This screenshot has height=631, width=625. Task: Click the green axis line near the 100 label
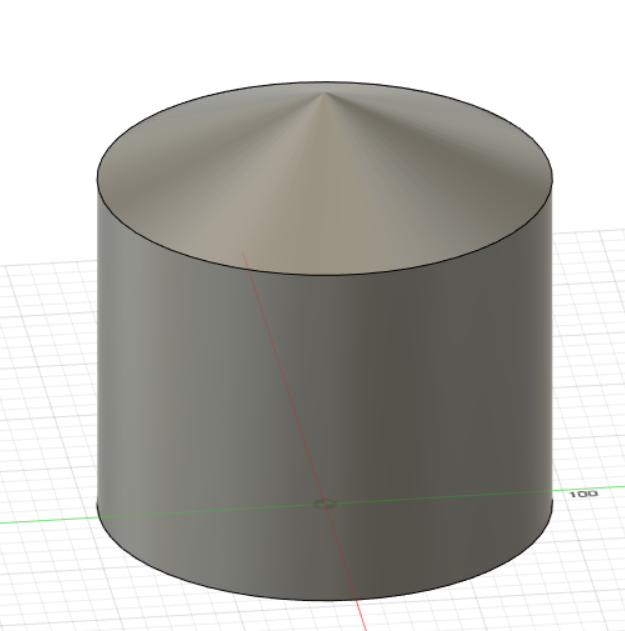point(588,489)
